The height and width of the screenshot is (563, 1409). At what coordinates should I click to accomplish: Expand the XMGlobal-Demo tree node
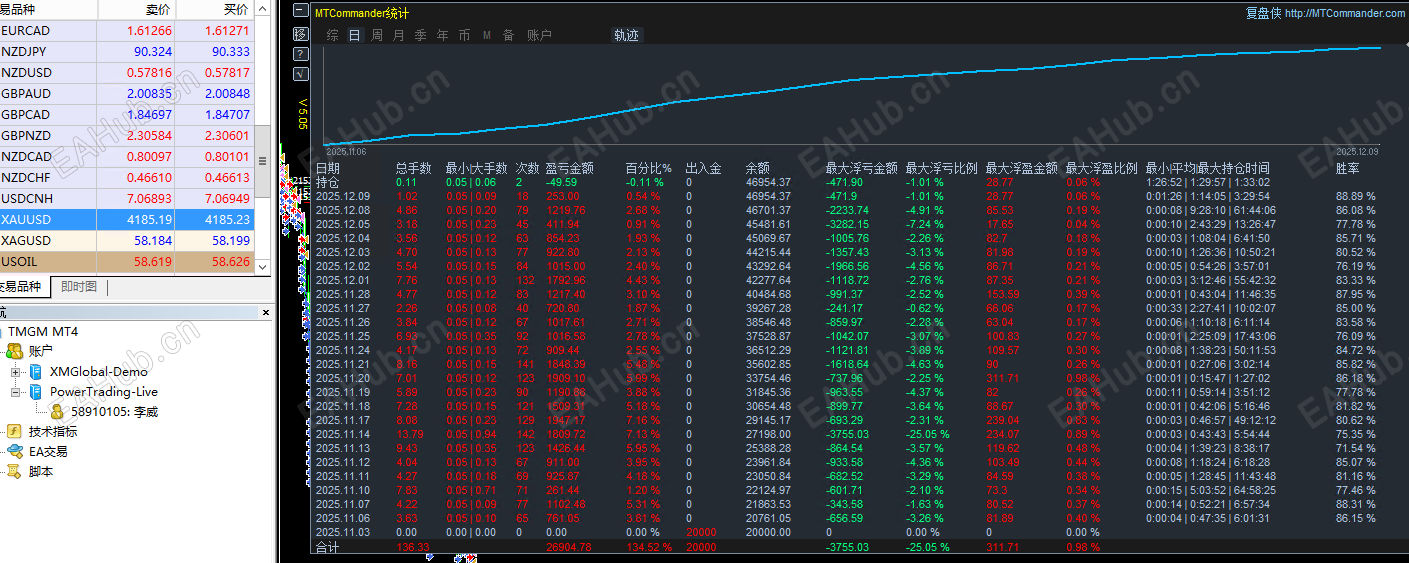click(15, 372)
